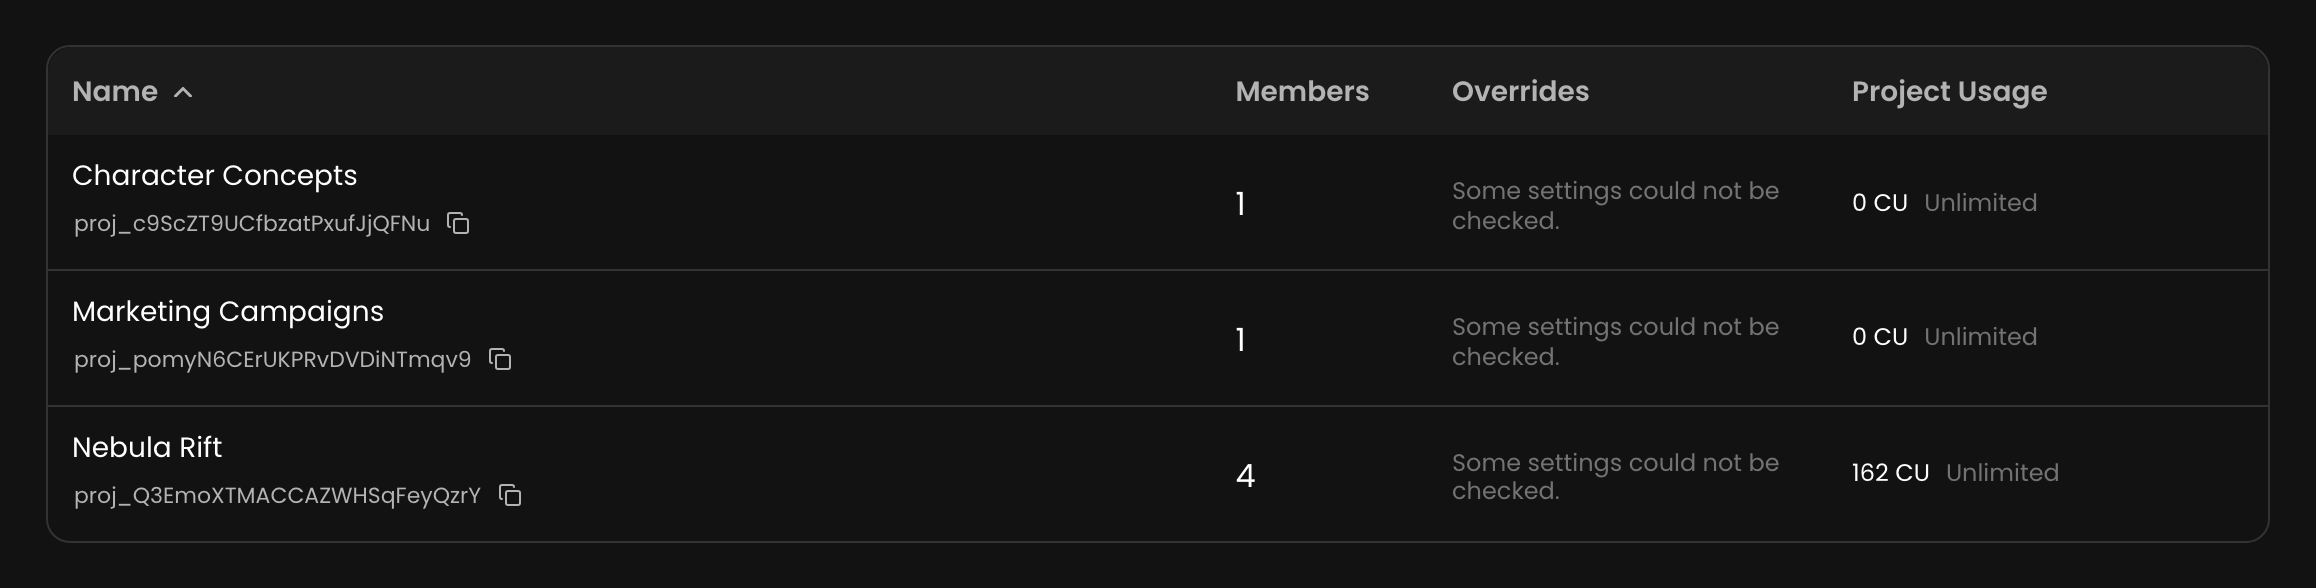
Task: Select project ID proj_pomyN6CErUKPRvDVDiNTmqv9 text
Action: [272, 360]
